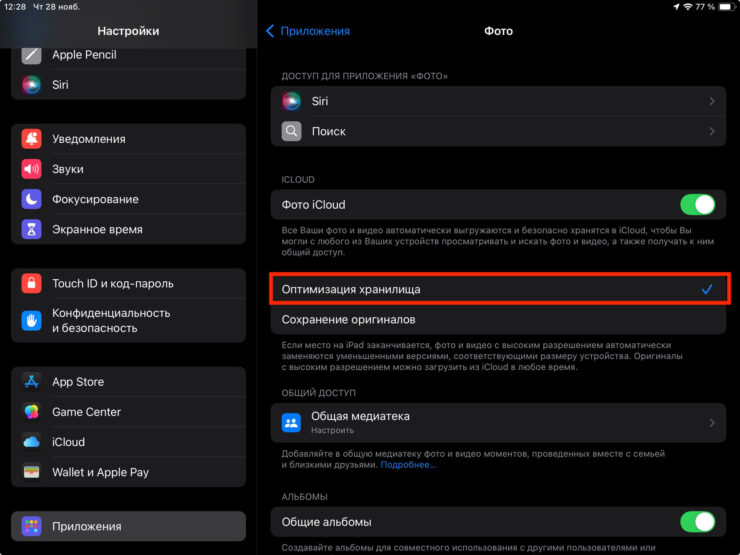Tap the Siri icon in sidebar
Screen dimensions: 740x555
[x=32, y=85]
